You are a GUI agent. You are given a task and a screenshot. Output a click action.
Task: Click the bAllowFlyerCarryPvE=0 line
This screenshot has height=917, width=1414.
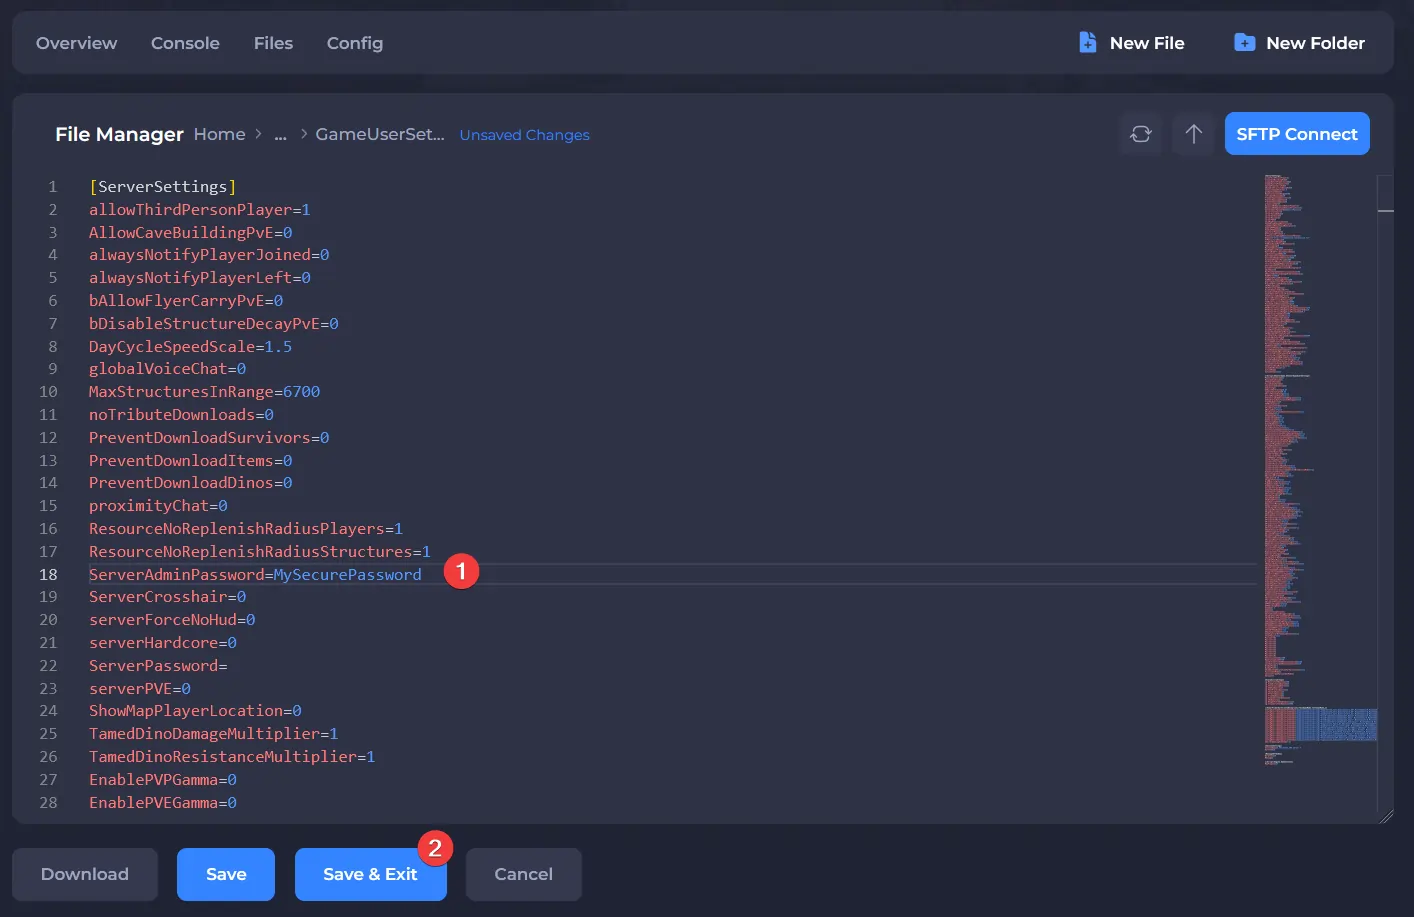tap(186, 301)
